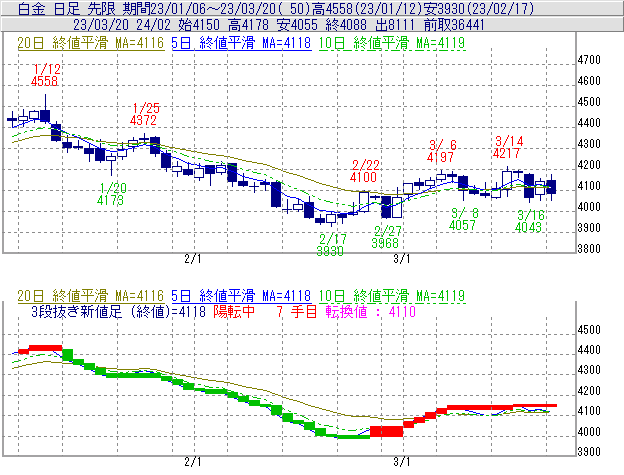The height and width of the screenshot is (475, 624).
Task: Click the 2/1 date label under lower chart
Action: pos(193,462)
